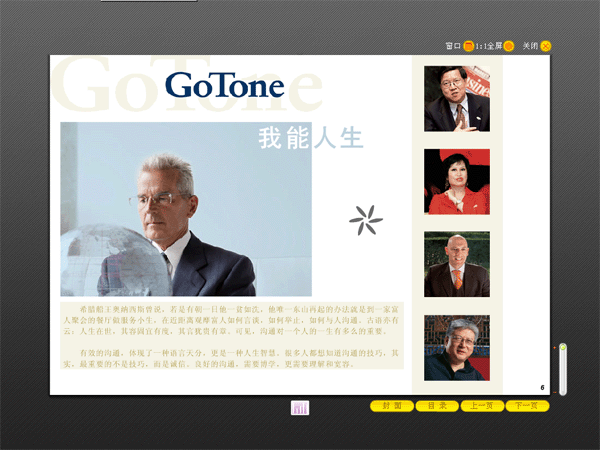The height and width of the screenshot is (450, 600).
Task: Click the plus mark above the slider
Action: [x=554, y=348]
